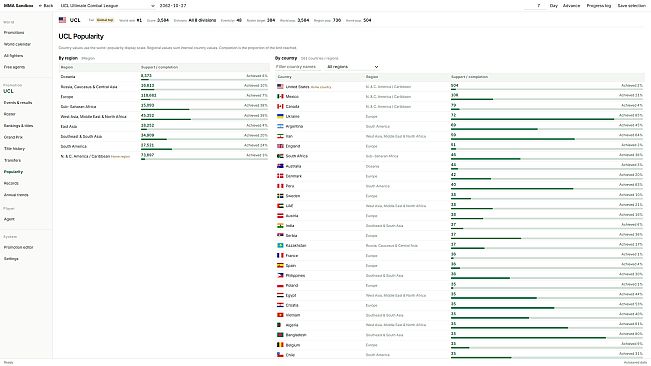Viewport: 651px width, 366px height.
Task: Open Transfers in the sidebar
Action: pyautogui.click(x=12, y=160)
